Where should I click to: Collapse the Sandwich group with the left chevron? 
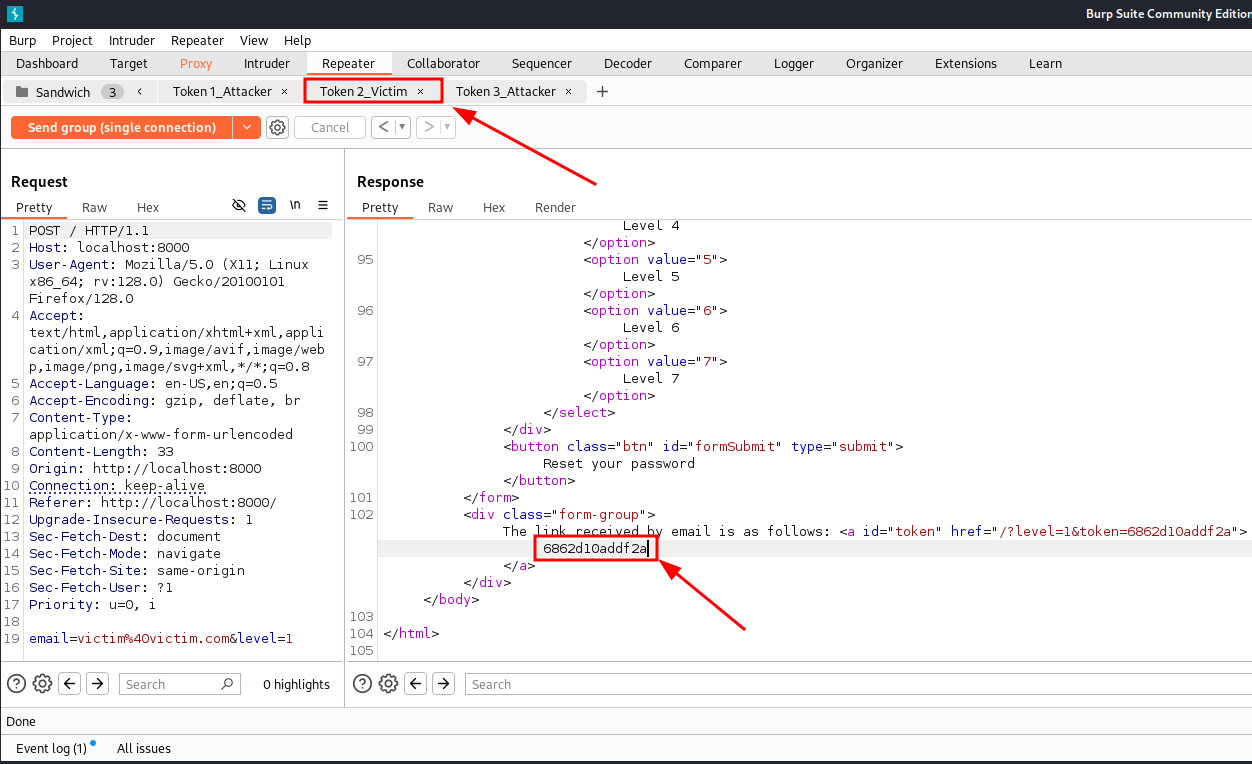tap(140, 91)
